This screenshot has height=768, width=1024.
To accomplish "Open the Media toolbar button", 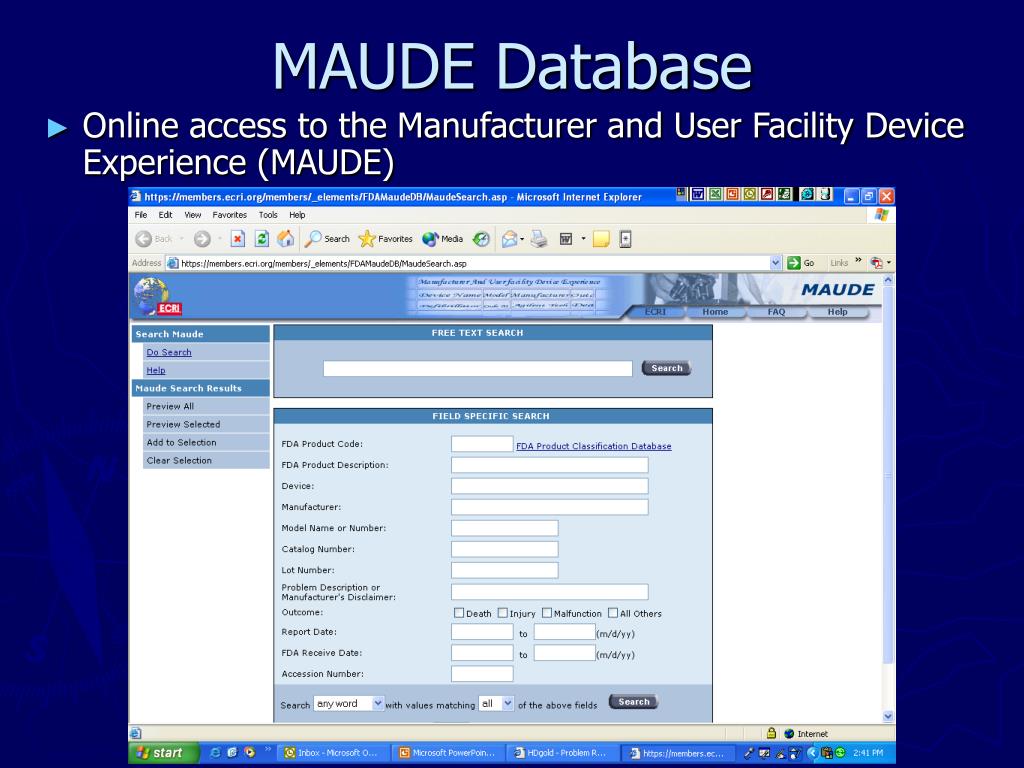I will [443, 239].
